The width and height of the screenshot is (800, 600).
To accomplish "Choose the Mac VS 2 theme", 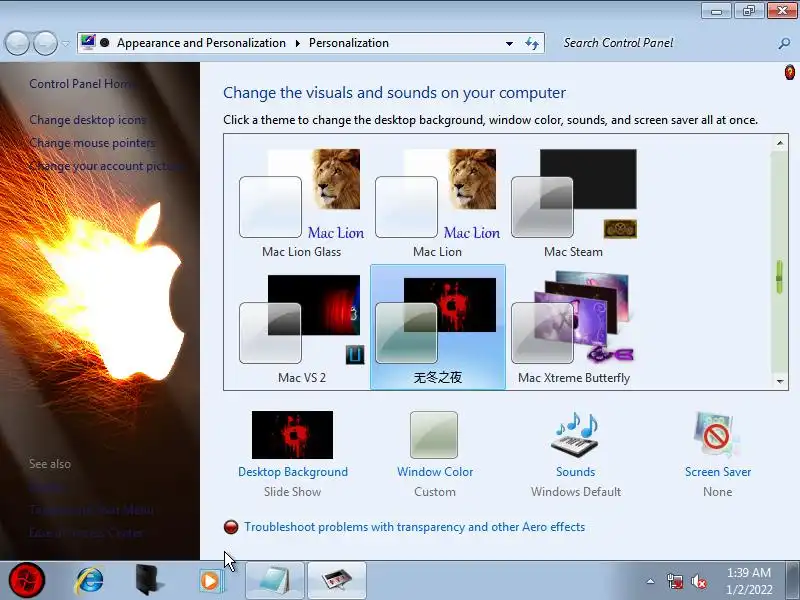I will tap(302, 328).
